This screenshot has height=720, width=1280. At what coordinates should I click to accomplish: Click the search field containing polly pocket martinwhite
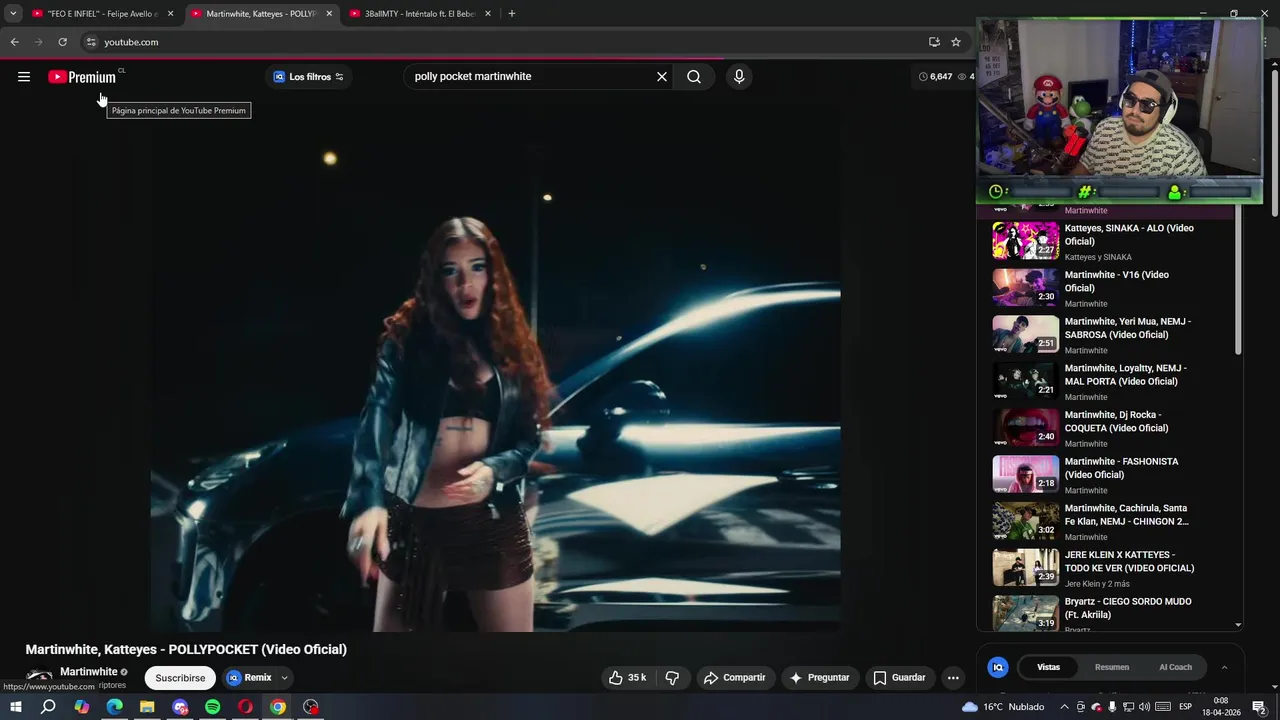click(x=530, y=77)
